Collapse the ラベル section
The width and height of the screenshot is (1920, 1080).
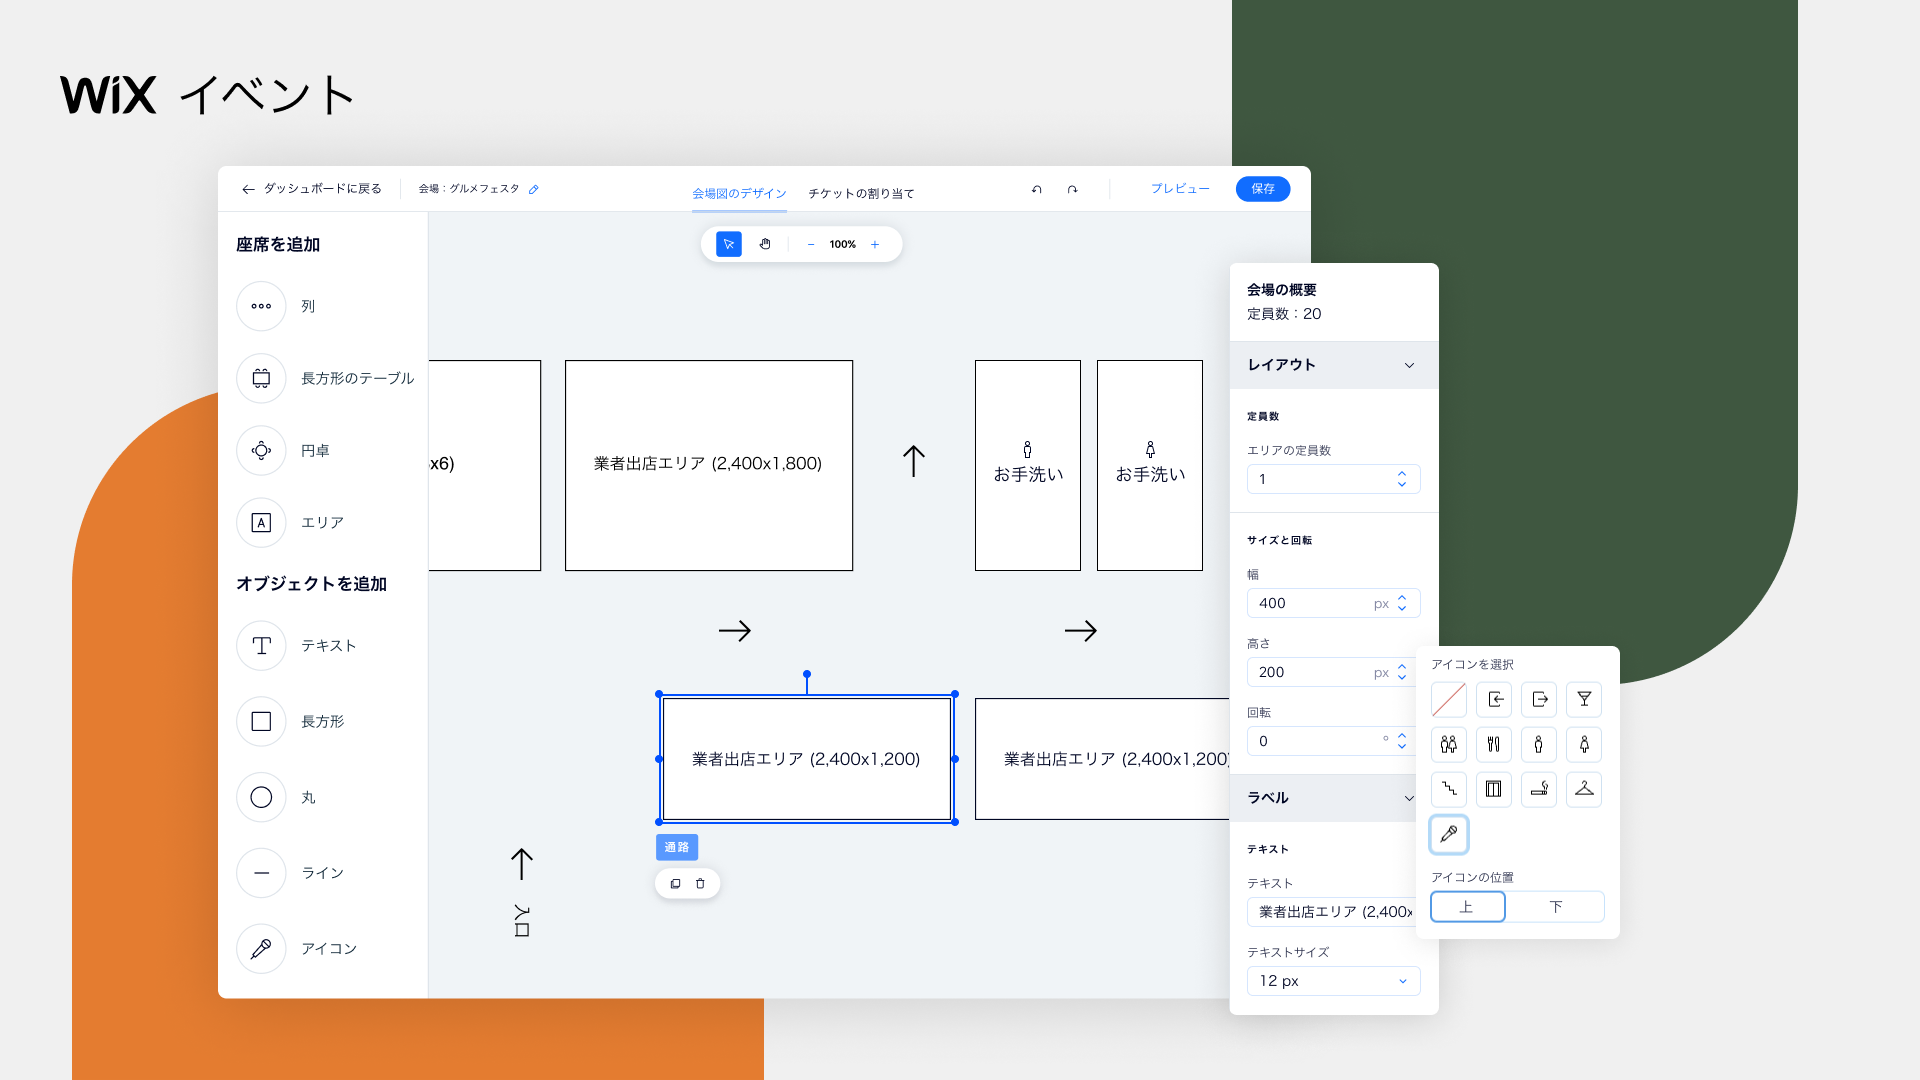pyautogui.click(x=1409, y=798)
